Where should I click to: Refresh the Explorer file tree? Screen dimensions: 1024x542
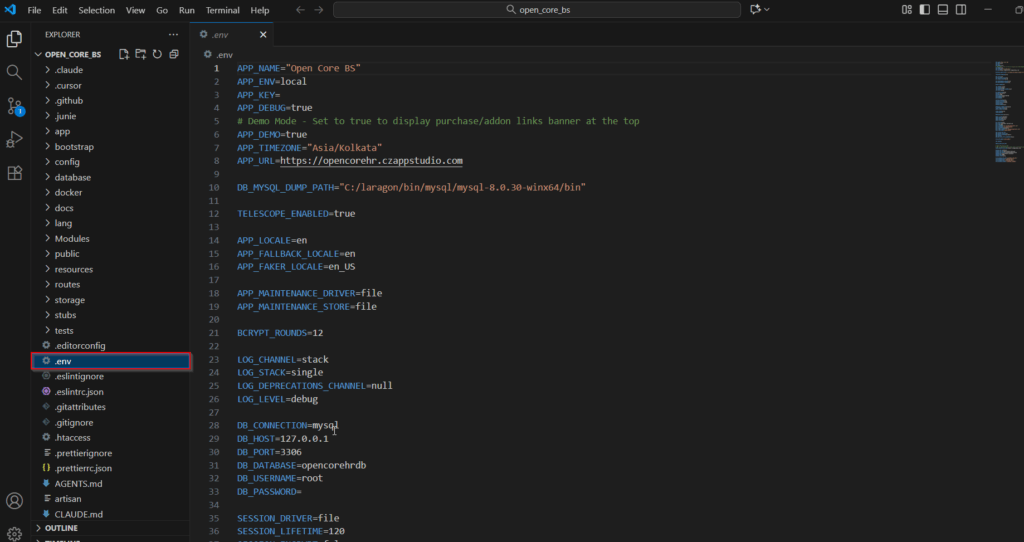tap(157, 54)
